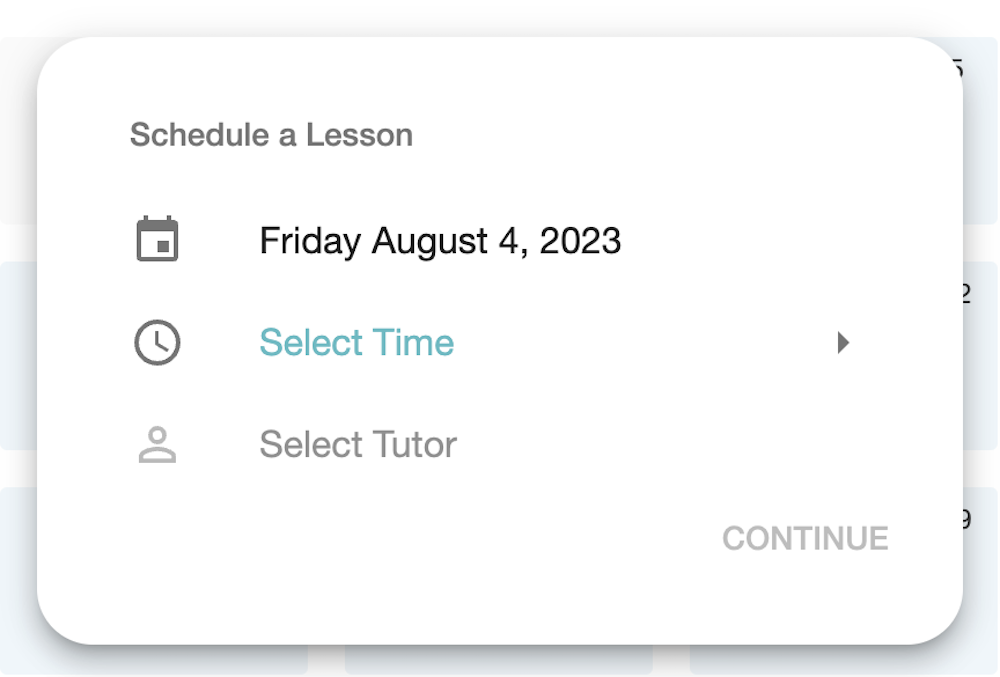Open the Select Time option
This screenshot has height=677, width=1000.
[x=356, y=343]
